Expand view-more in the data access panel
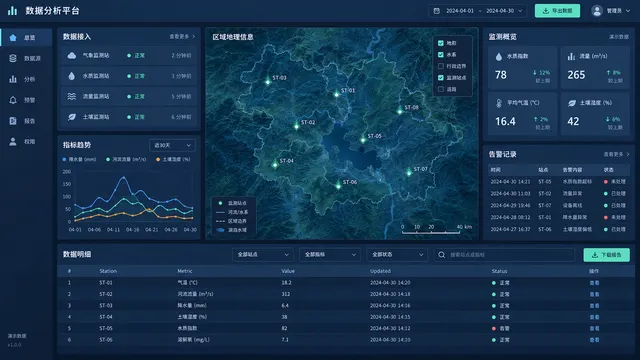 click(x=182, y=37)
